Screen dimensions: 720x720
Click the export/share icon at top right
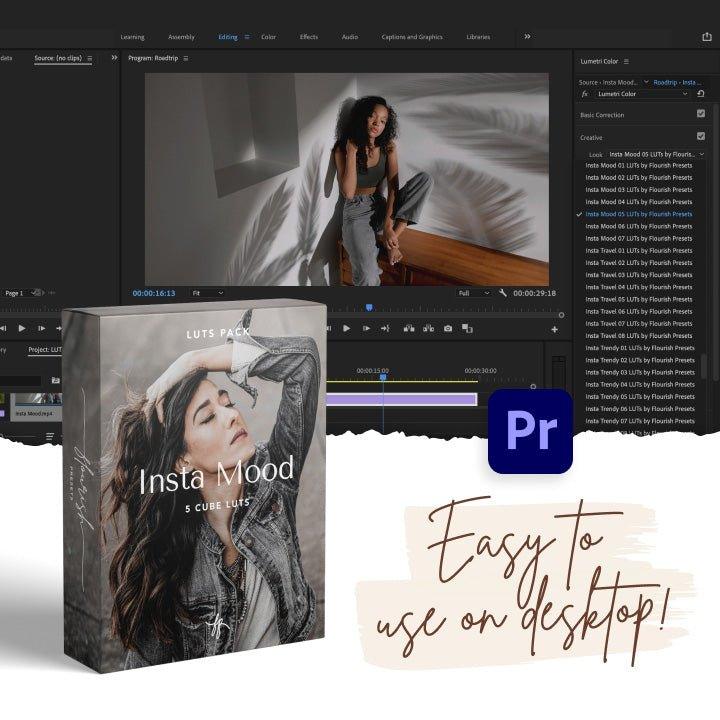(707, 37)
